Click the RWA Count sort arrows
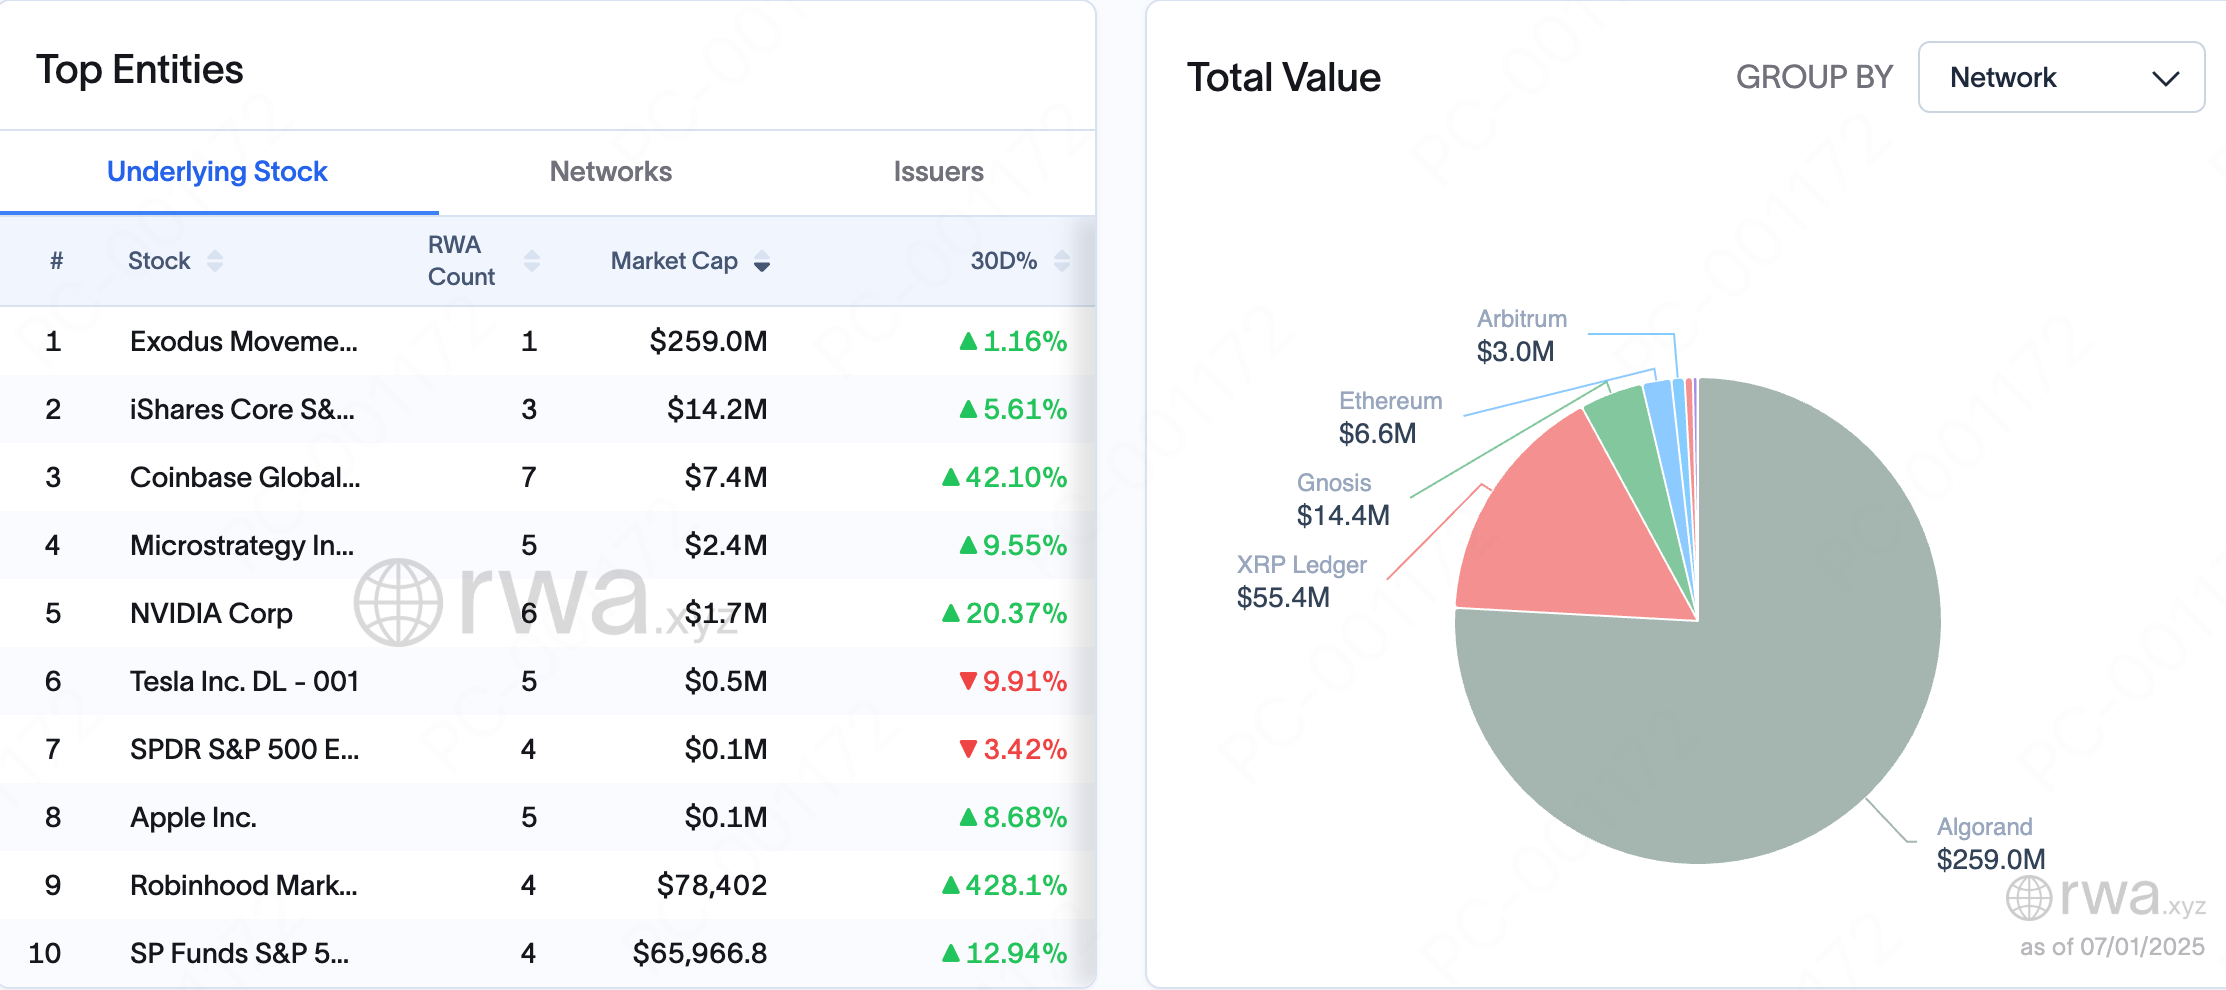Image resolution: width=2226 pixels, height=990 pixels. [x=532, y=261]
